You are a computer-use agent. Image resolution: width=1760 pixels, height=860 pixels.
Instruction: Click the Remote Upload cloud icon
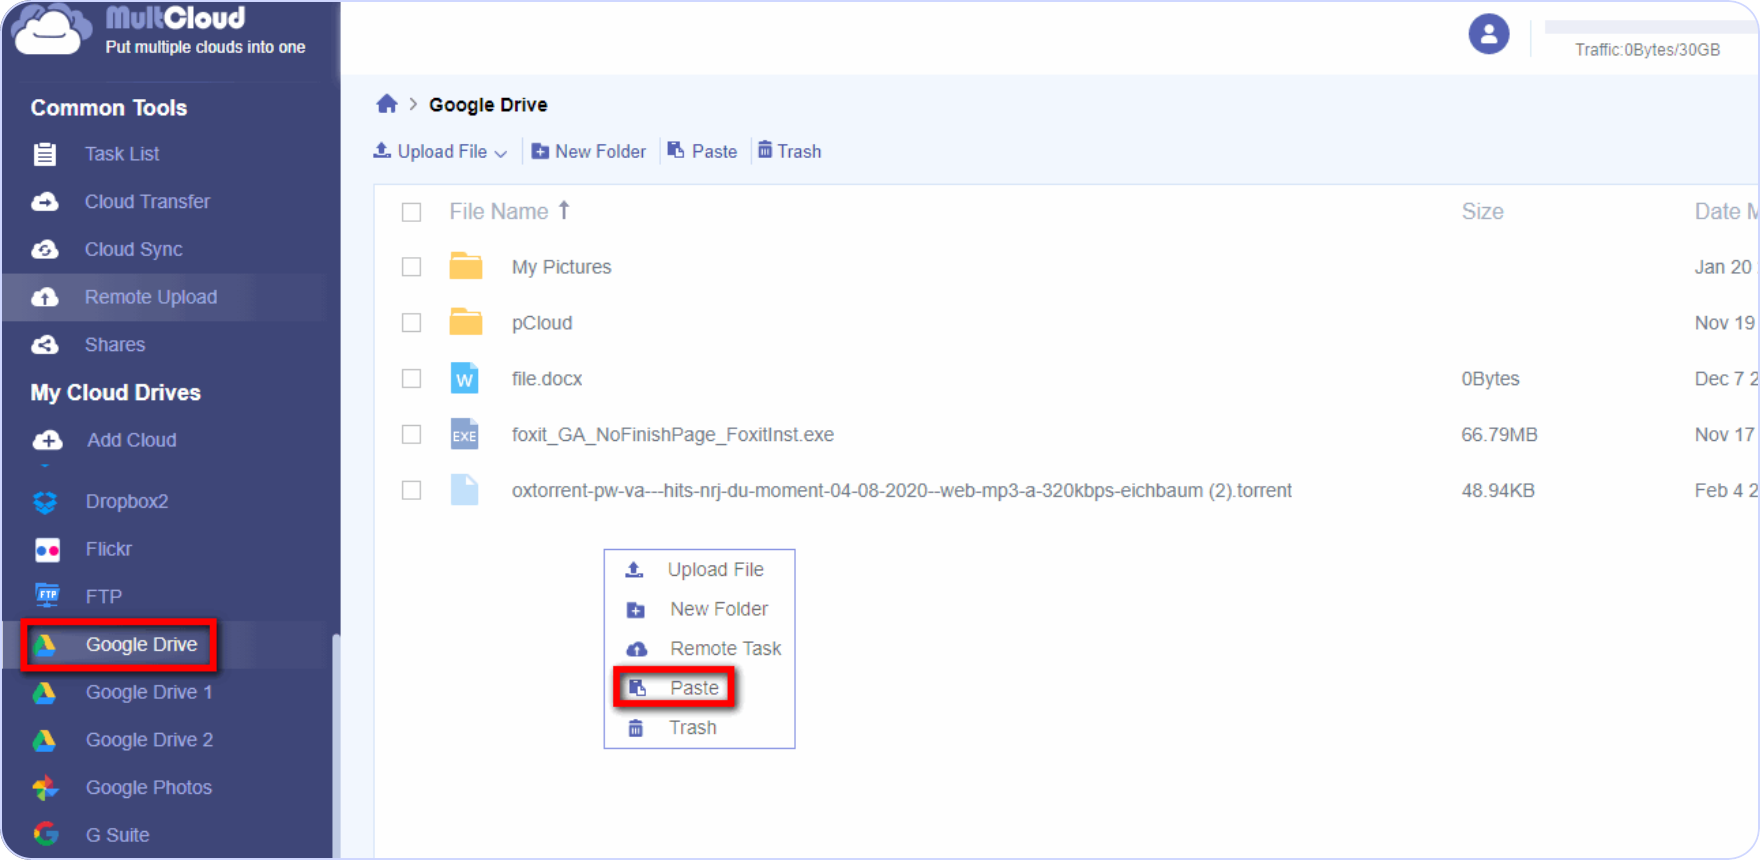pyautogui.click(x=45, y=297)
